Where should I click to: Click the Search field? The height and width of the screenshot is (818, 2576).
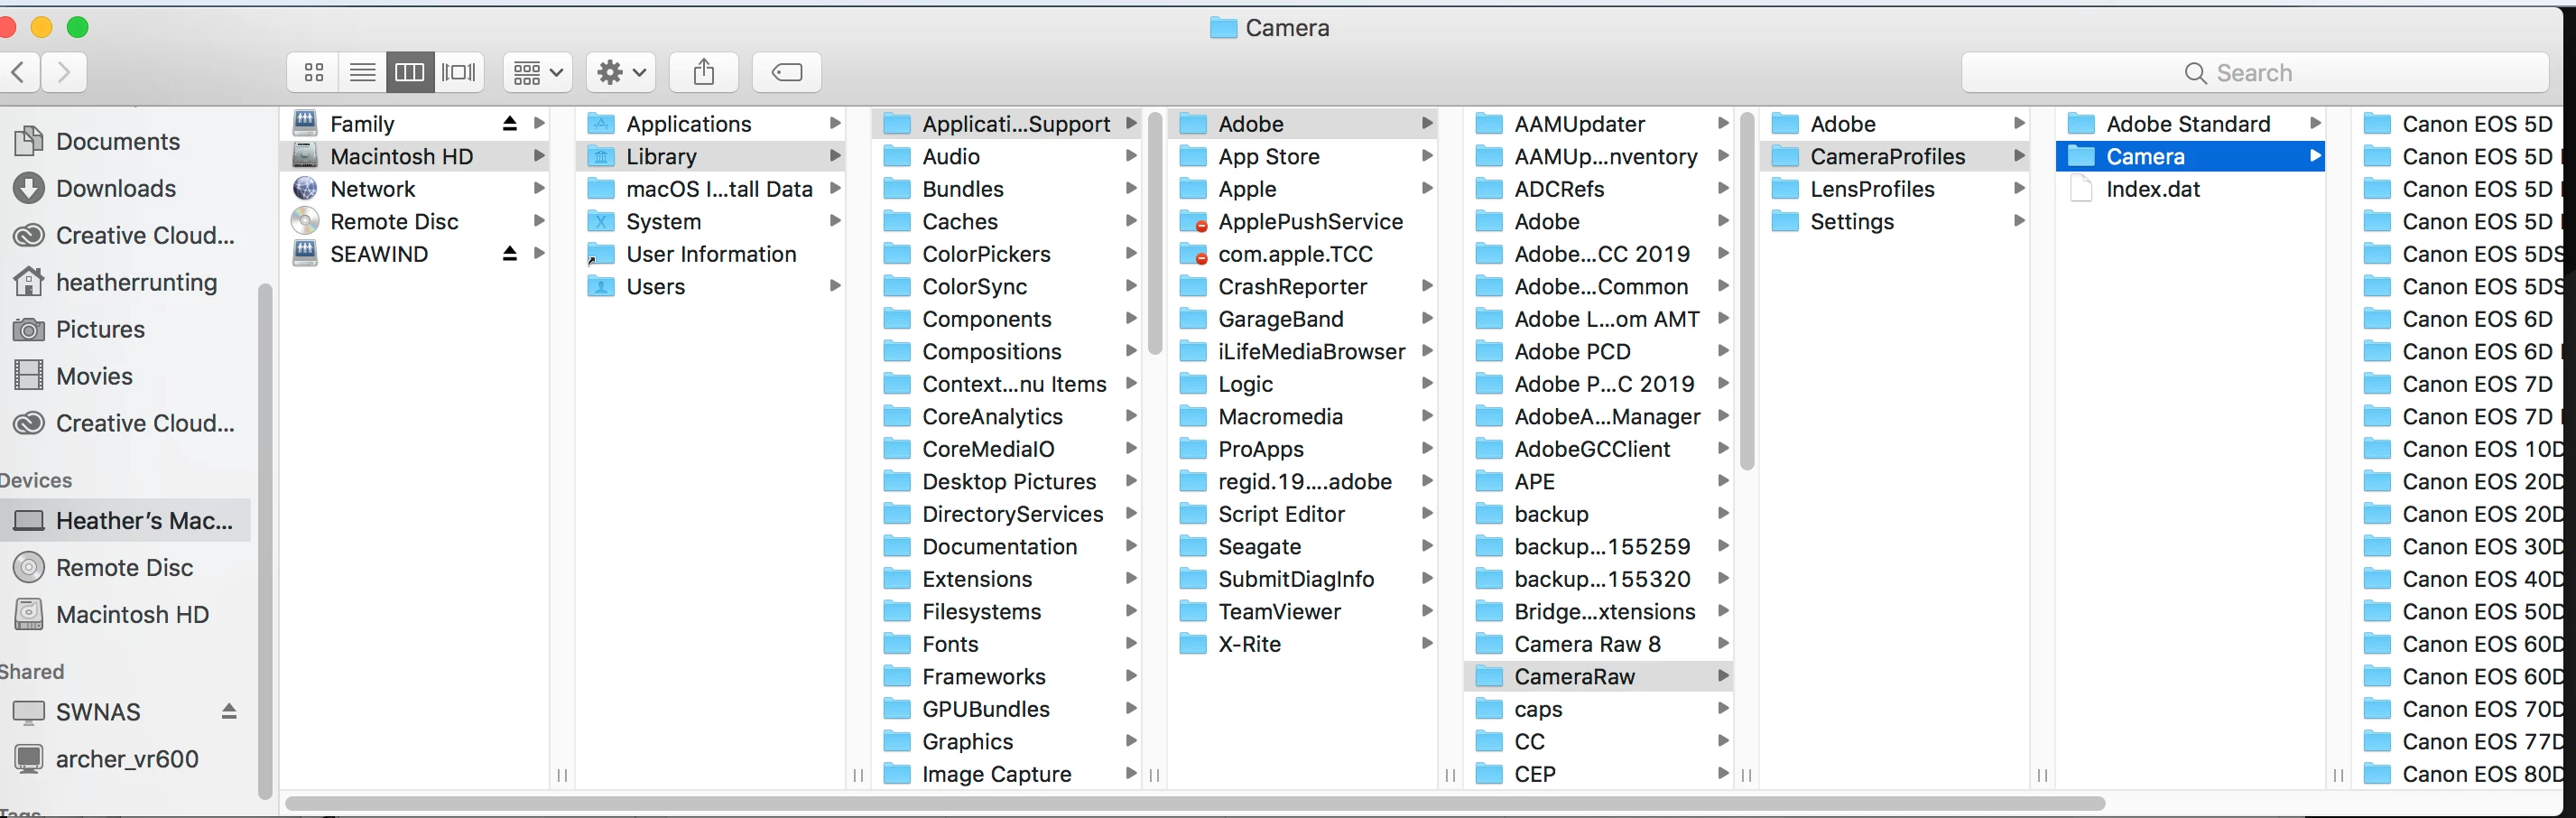coord(2254,73)
